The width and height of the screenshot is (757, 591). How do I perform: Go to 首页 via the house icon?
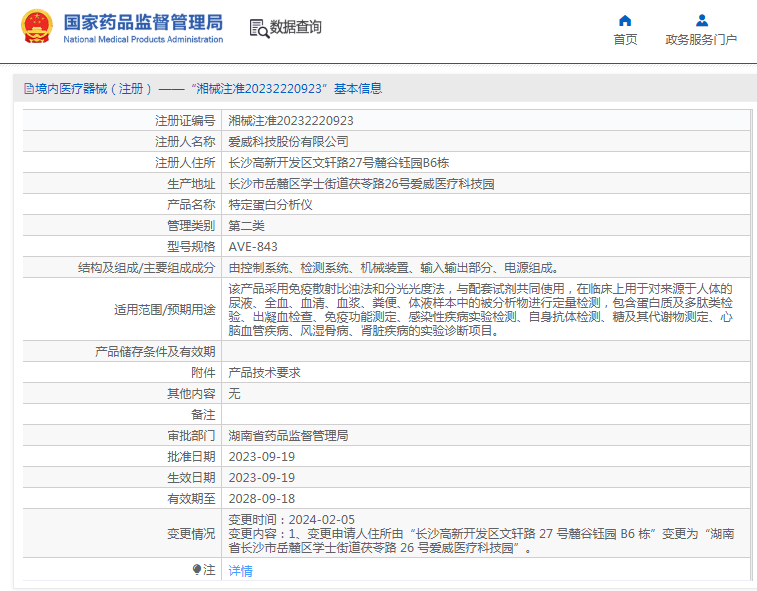pos(625,20)
